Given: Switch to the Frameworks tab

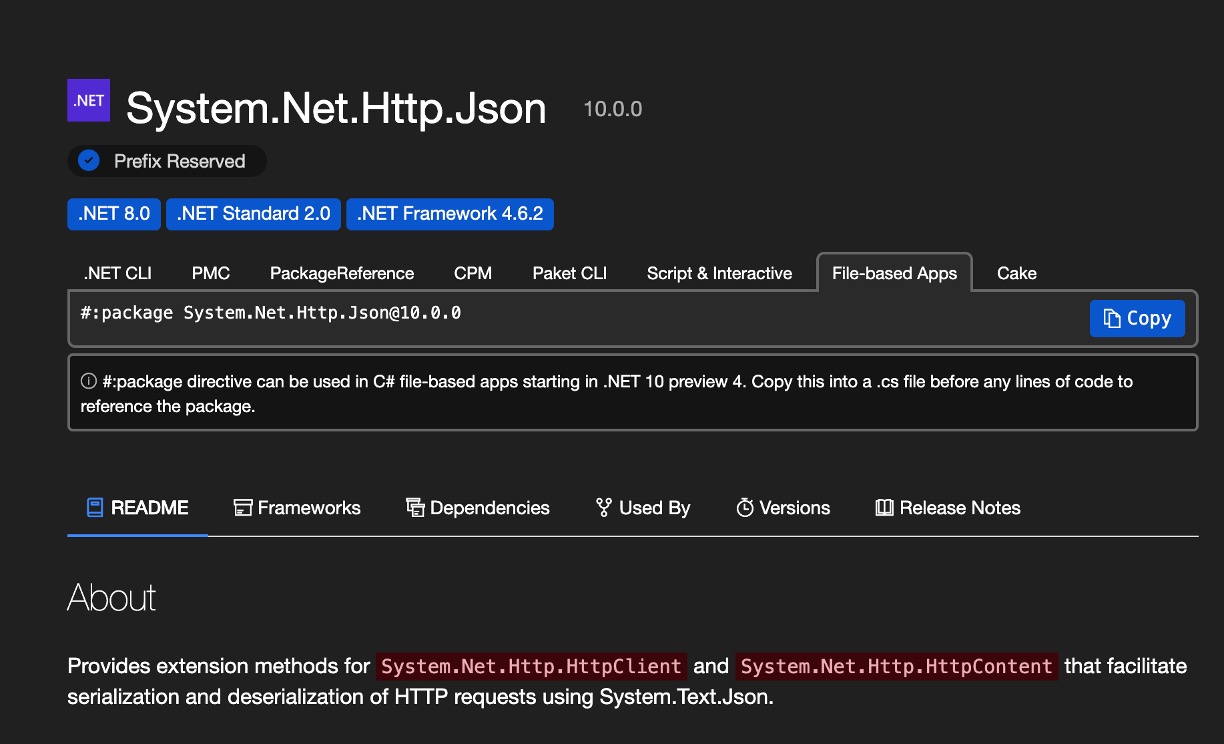Looking at the screenshot, I should (x=297, y=508).
